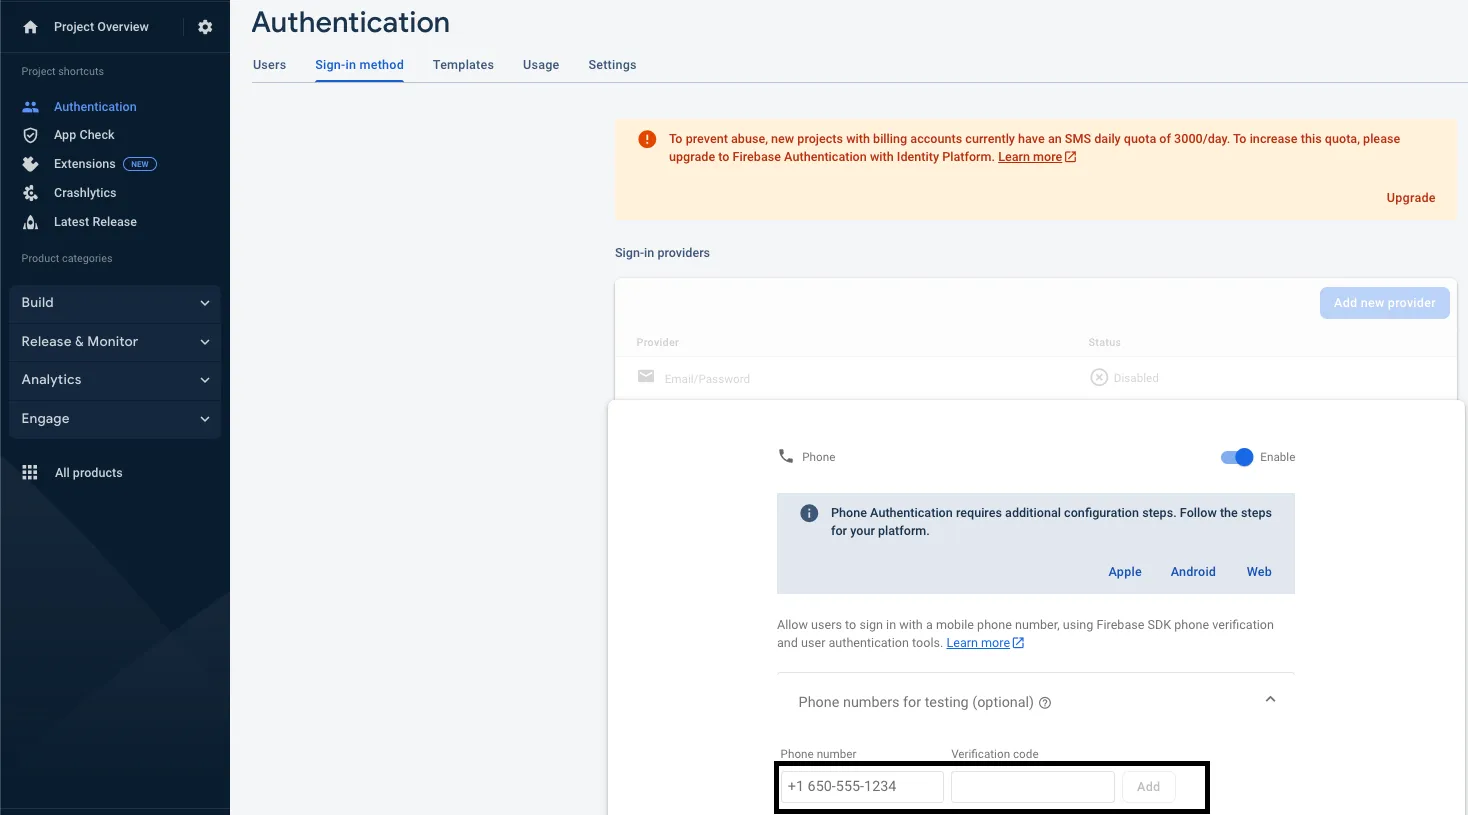Click the Email/Password envelope icon
Viewport: 1468px width, 815px height.
pos(646,377)
